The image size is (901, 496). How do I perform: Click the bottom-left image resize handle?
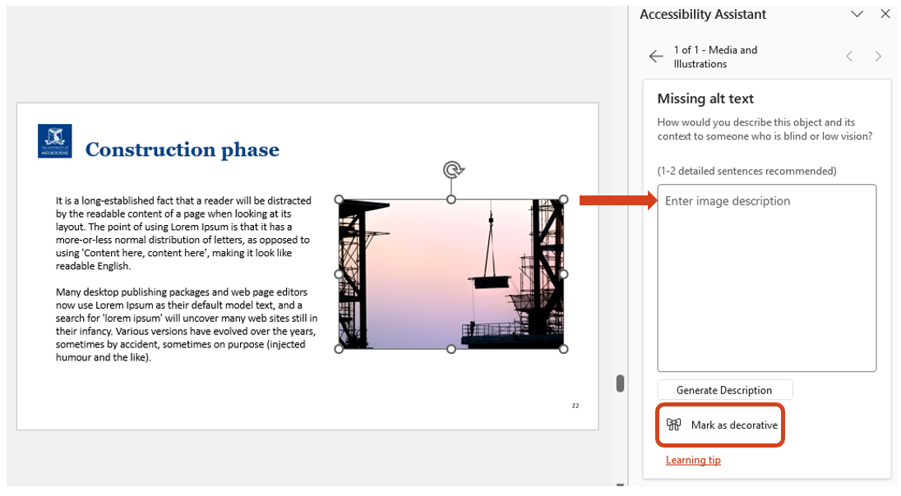point(339,349)
